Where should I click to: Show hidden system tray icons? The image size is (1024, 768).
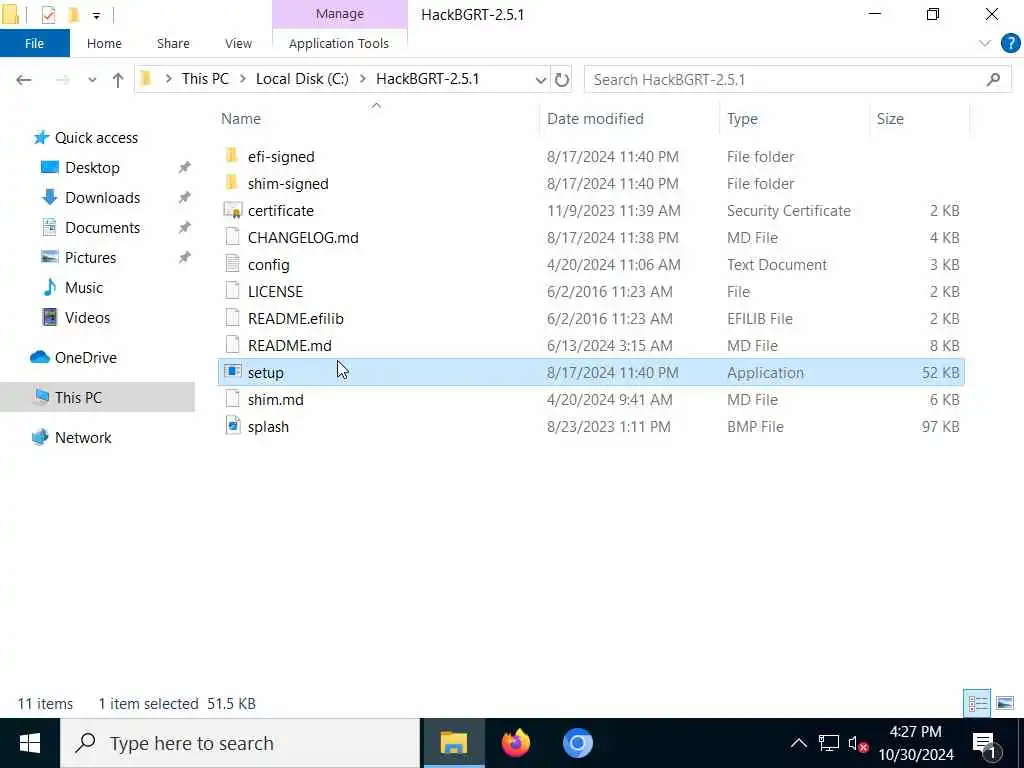click(x=798, y=743)
